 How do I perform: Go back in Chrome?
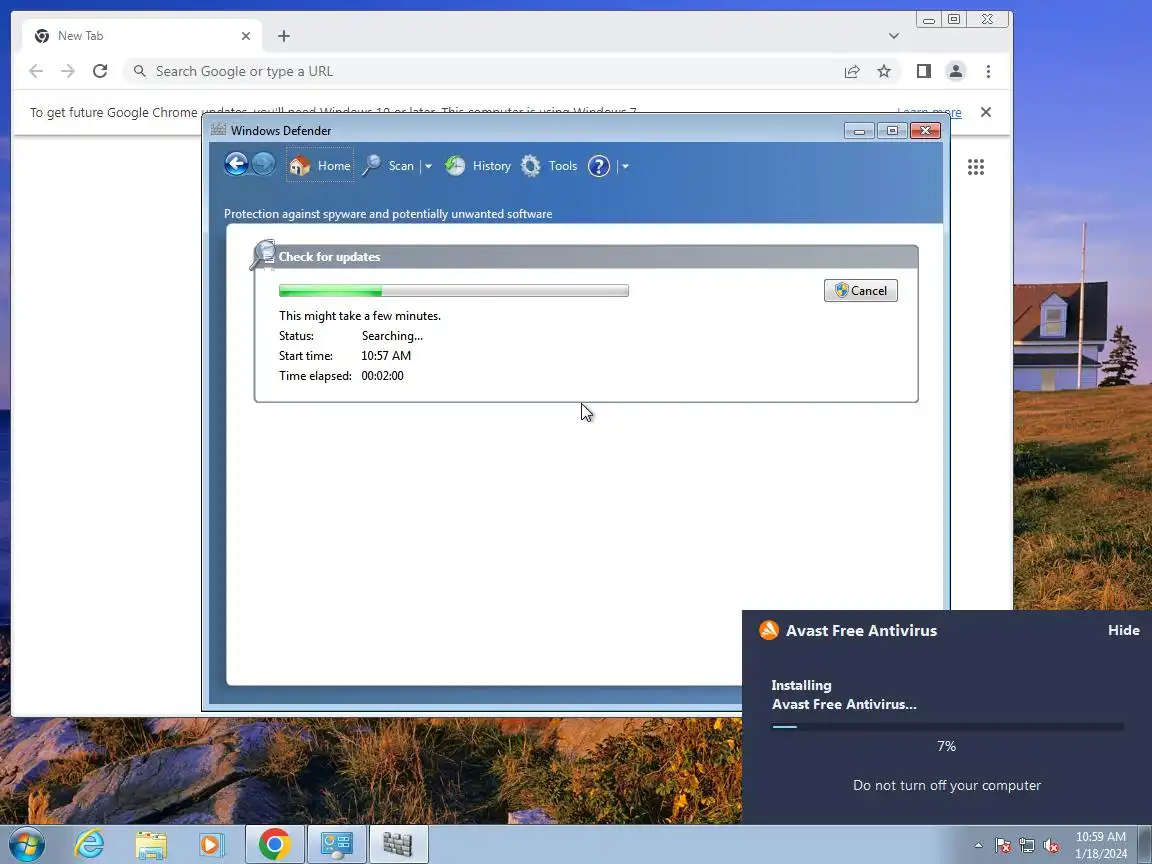point(36,71)
